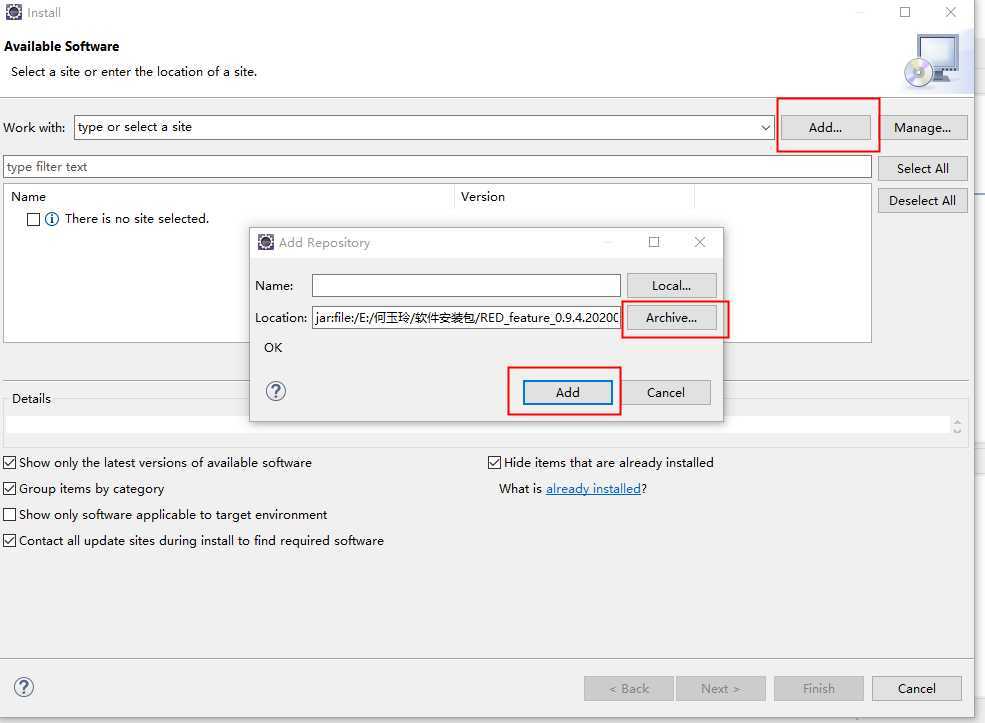Click Deselect All button
Image resolution: width=985 pixels, height=723 pixels.
922,200
